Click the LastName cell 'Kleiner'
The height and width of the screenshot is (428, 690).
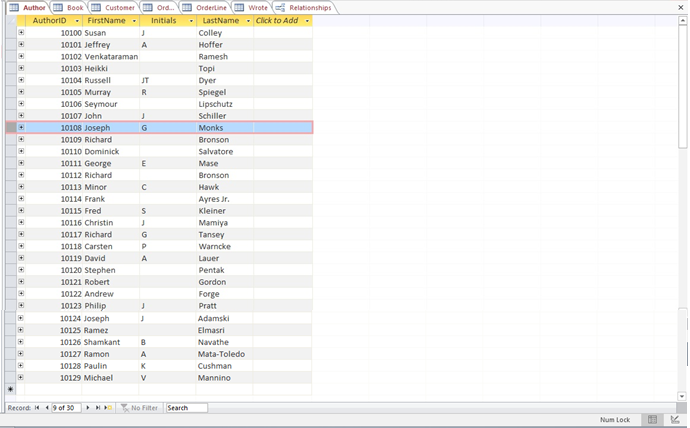click(x=225, y=211)
